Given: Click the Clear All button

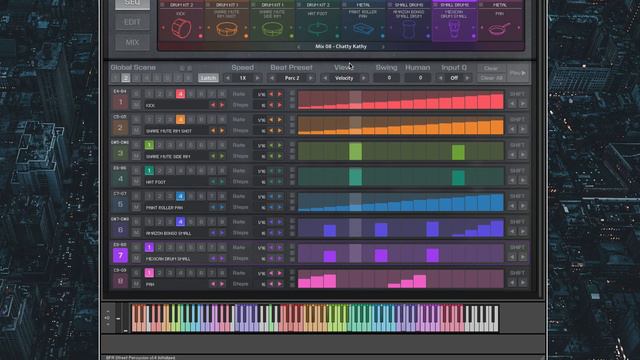Looking at the screenshot, I should 491,78.
